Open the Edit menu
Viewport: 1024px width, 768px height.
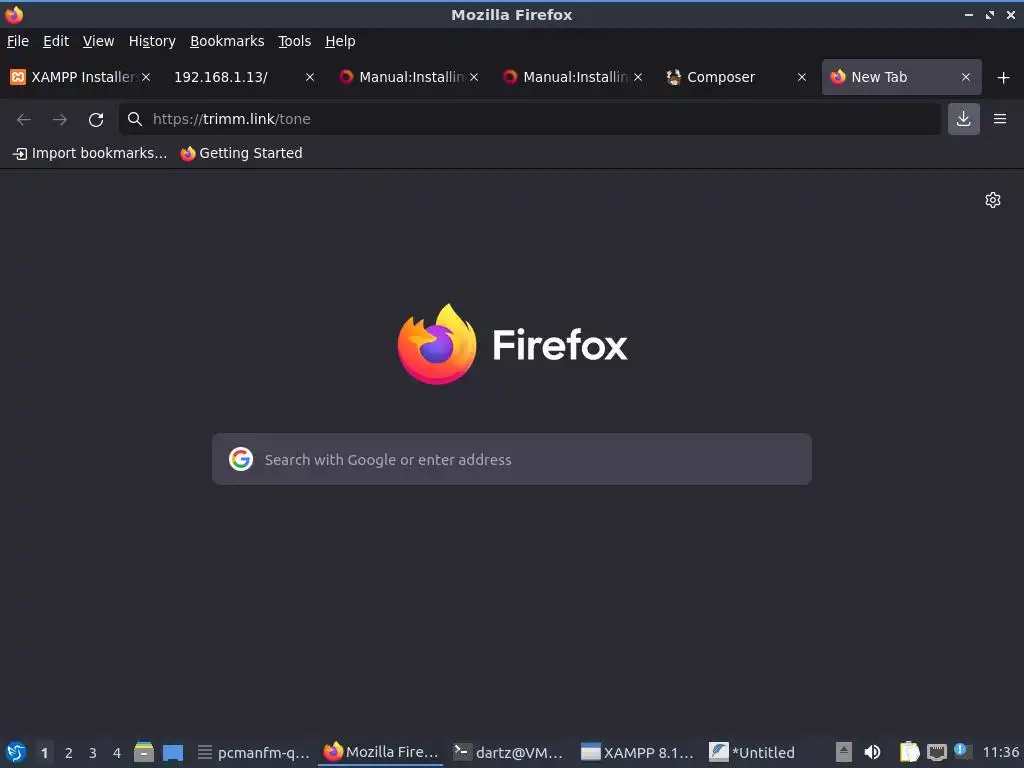click(56, 41)
